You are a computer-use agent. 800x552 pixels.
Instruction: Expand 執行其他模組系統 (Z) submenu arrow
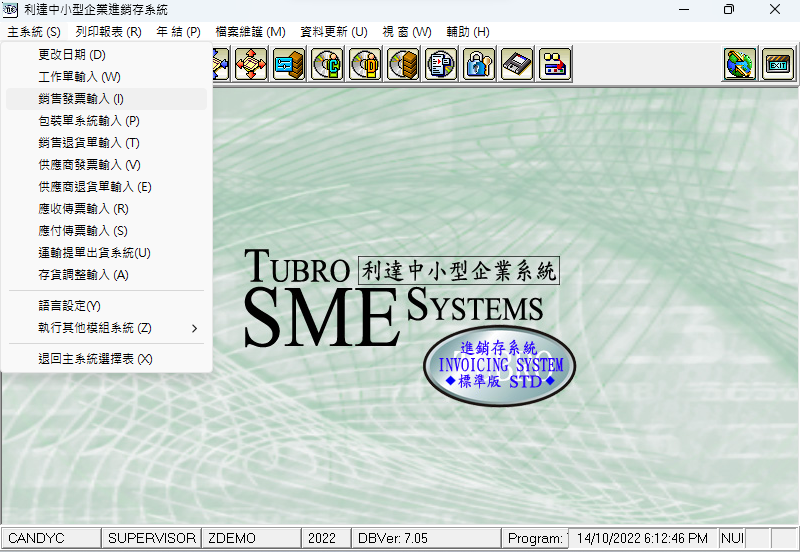tap(194, 328)
